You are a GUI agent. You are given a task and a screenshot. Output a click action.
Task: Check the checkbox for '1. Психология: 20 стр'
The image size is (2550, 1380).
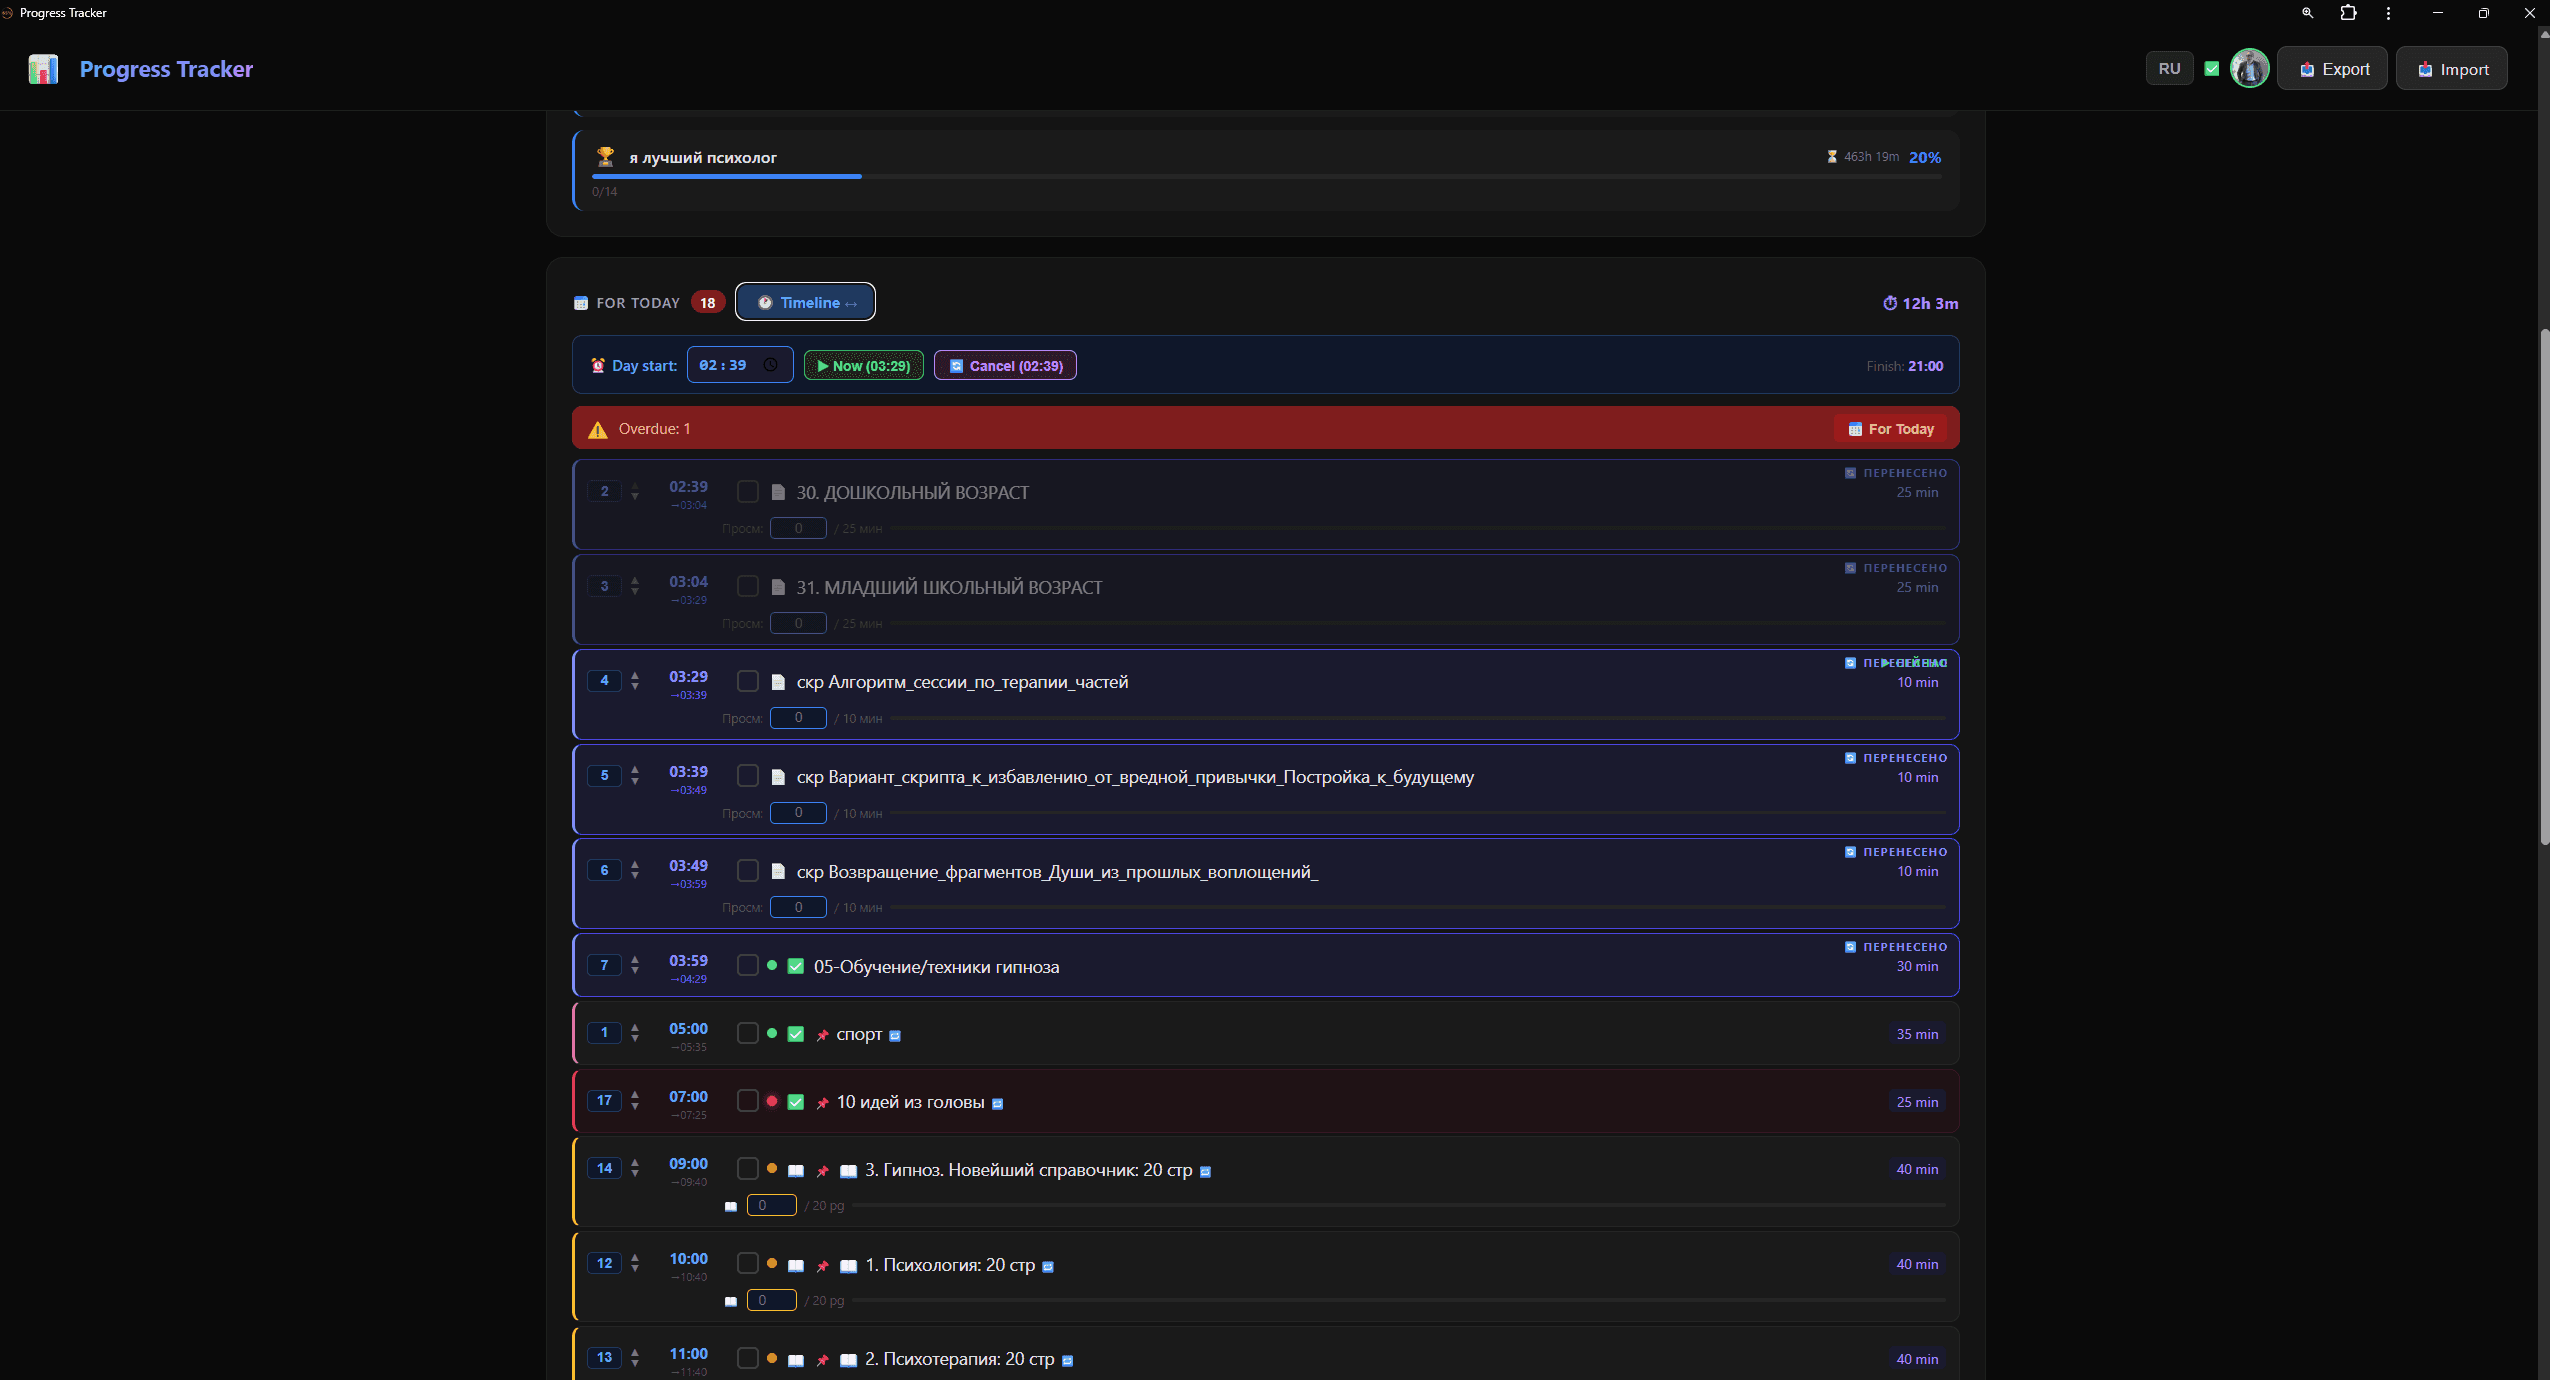[x=747, y=1264]
